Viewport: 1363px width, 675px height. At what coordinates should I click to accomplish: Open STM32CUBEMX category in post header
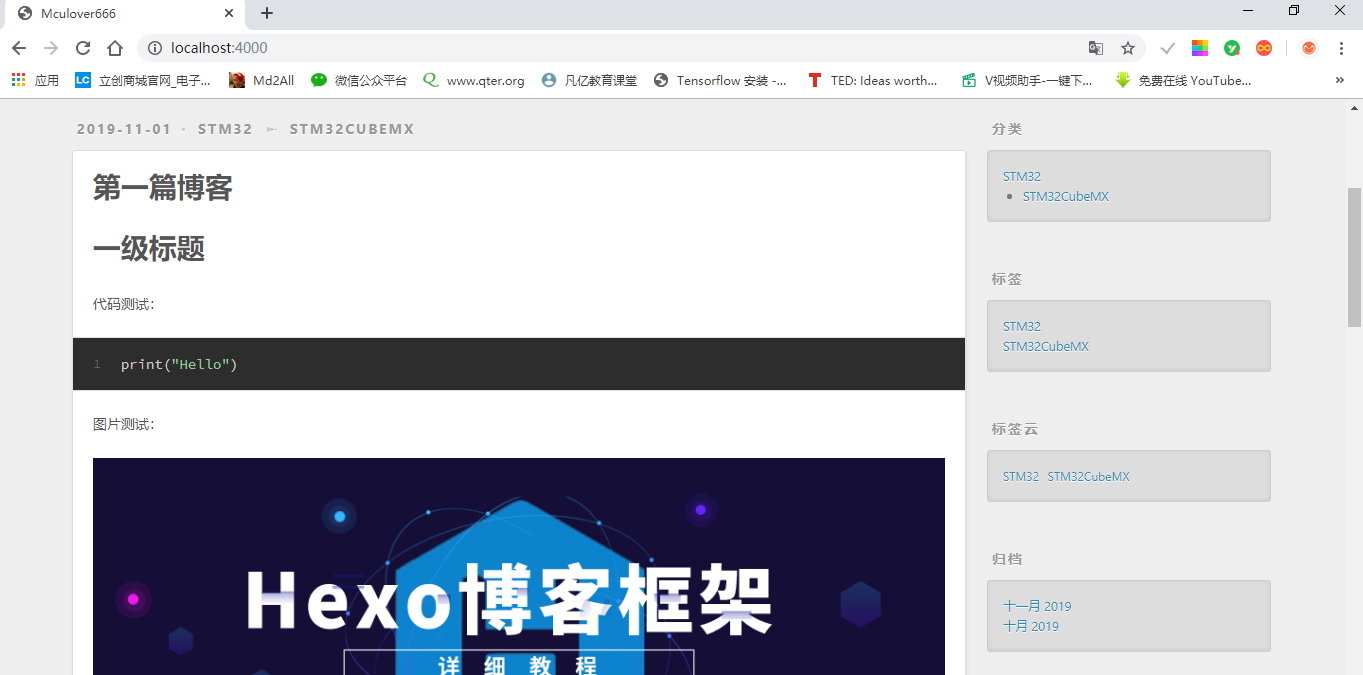point(352,129)
